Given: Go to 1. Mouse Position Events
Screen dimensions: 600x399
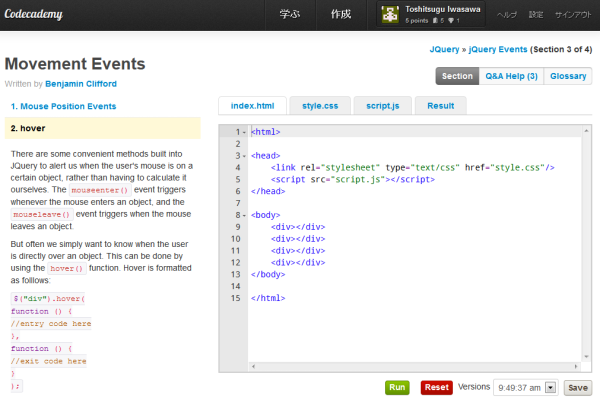Looking at the screenshot, I should pos(63,106).
